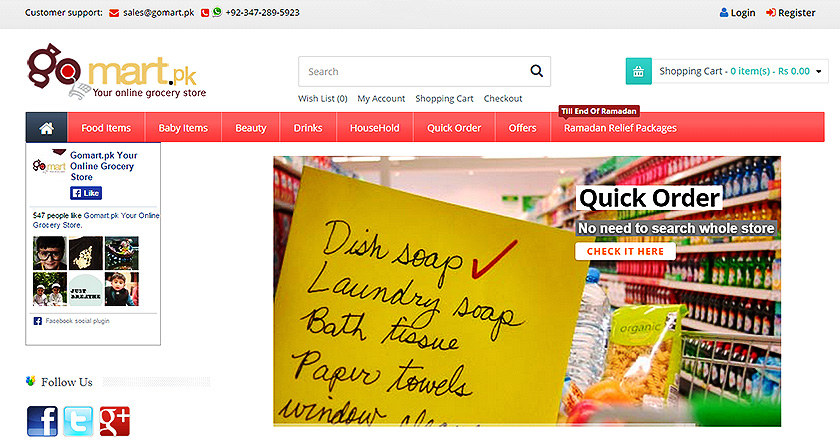Click the home icon in navigation bar
This screenshot has height=440, width=840.
47,128
